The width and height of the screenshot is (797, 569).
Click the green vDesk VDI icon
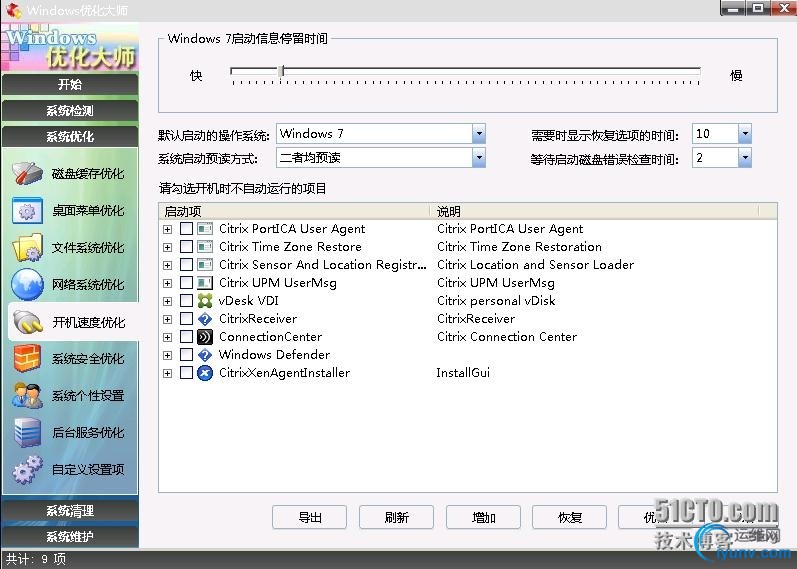click(205, 301)
